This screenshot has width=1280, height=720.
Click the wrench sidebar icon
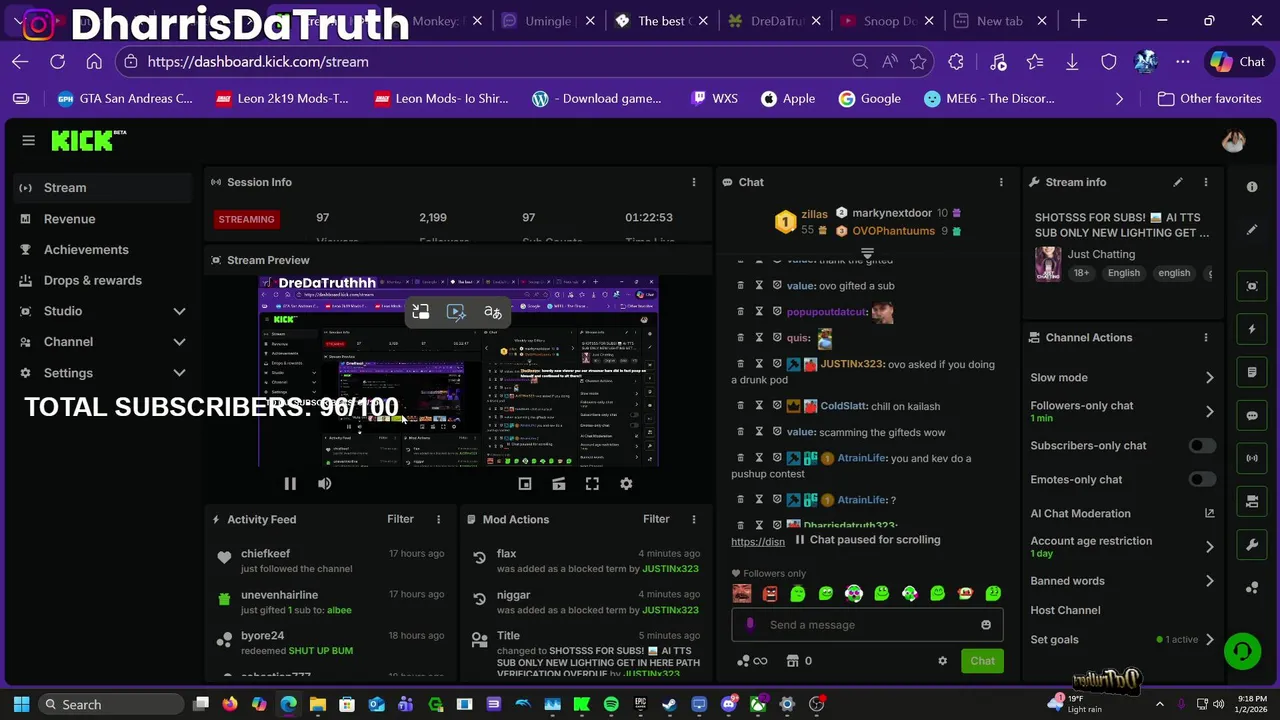coord(1252,545)
